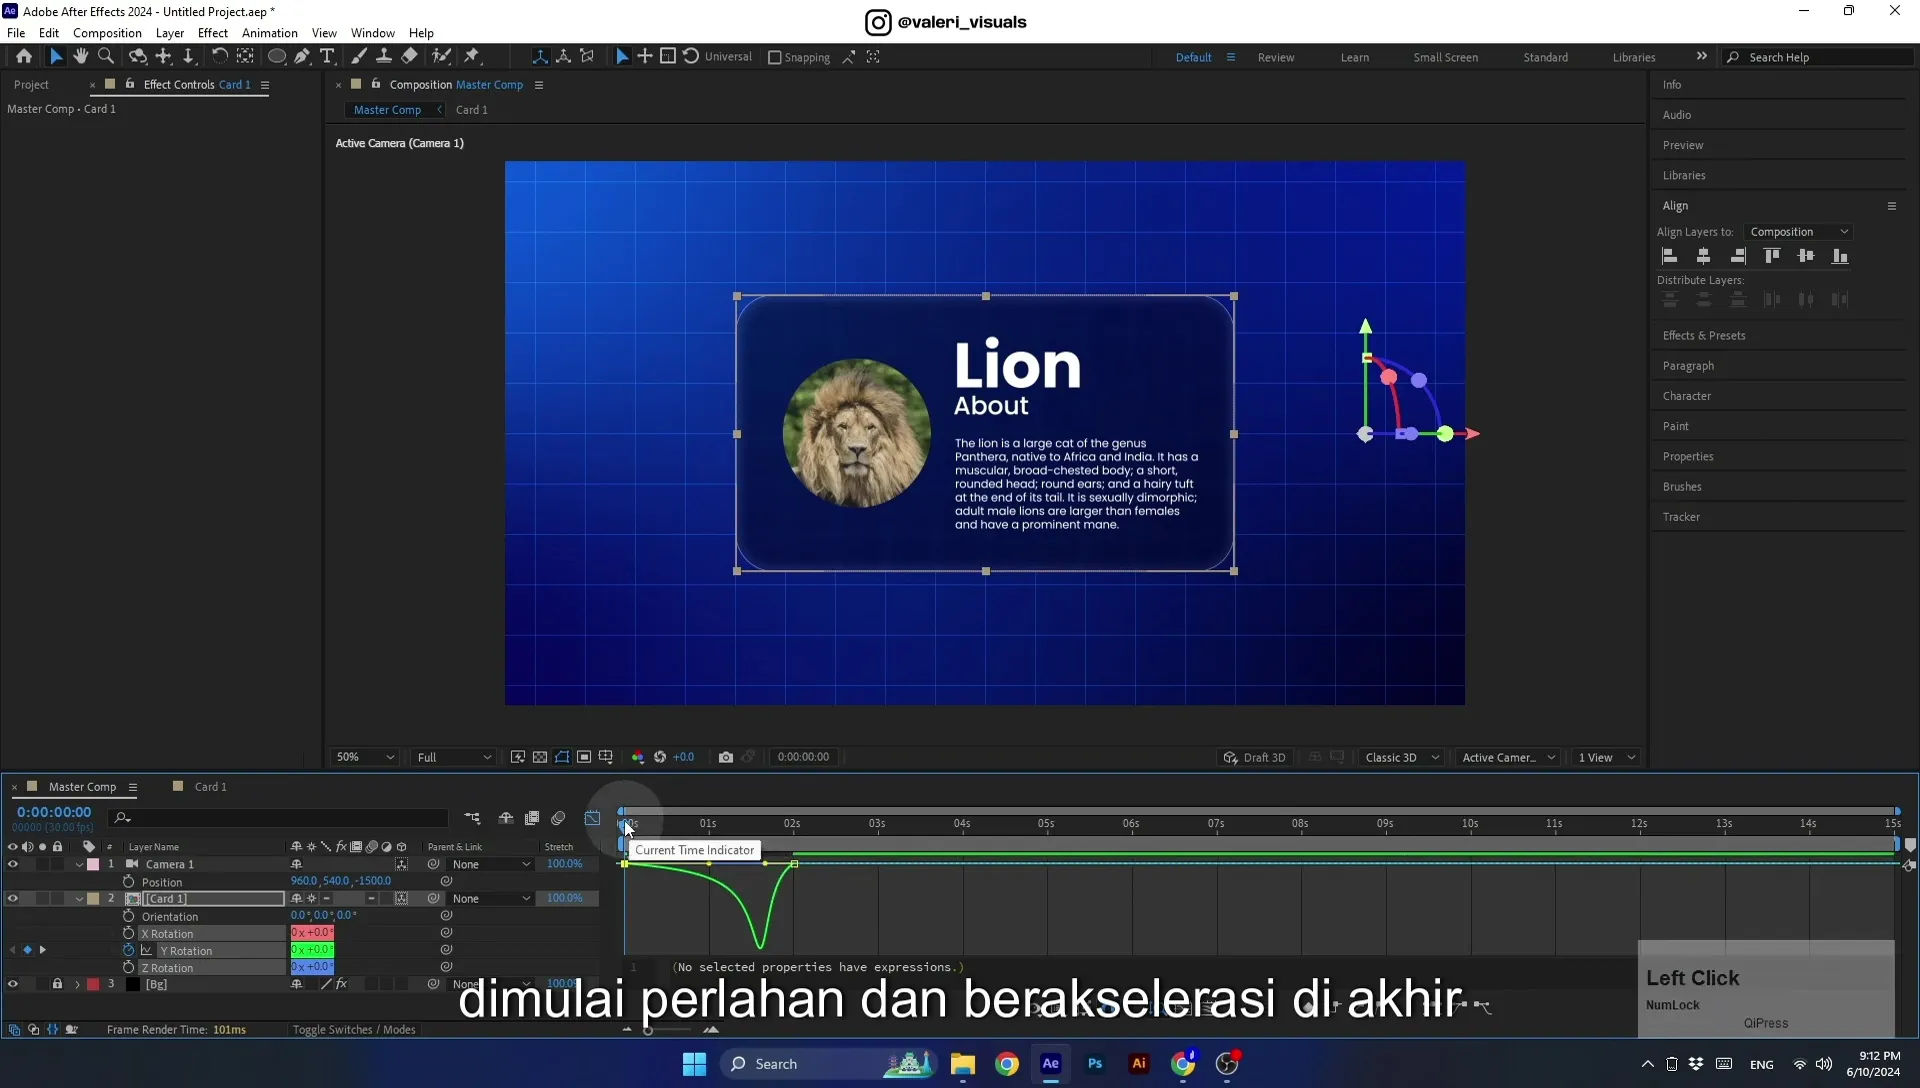Open the Composition menu
The image size is (1920, 1088).
[107, 33]
